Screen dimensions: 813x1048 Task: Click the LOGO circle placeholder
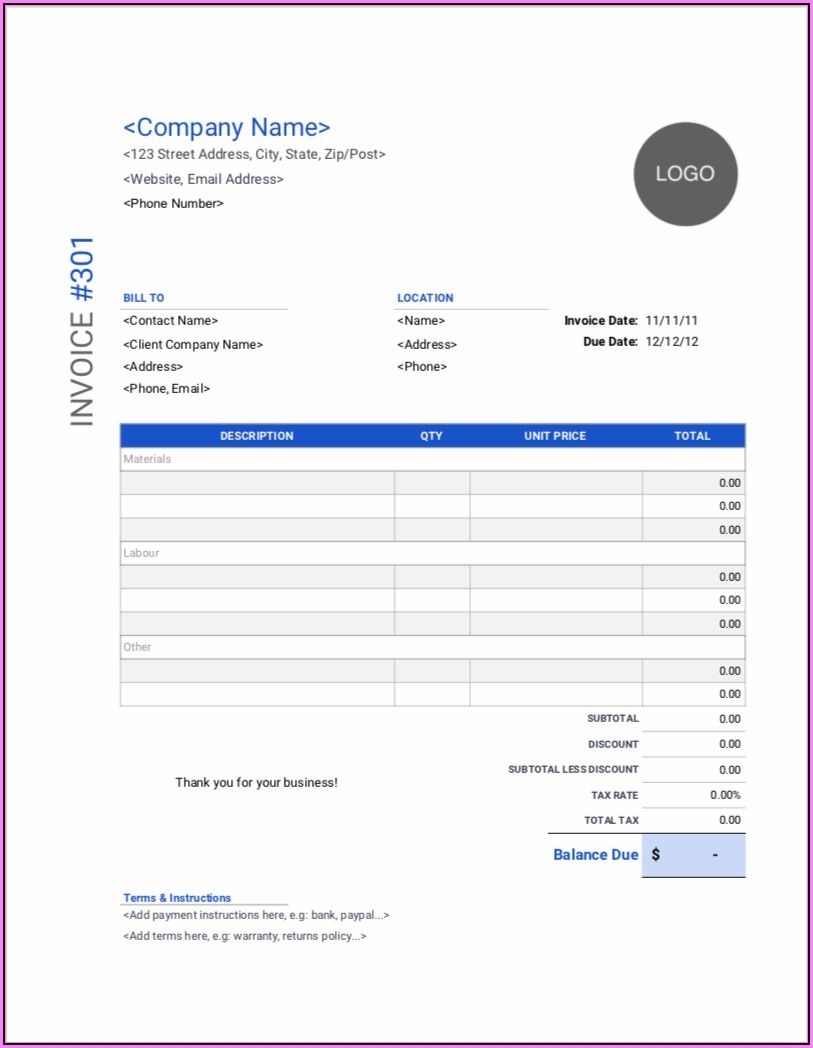[x=684, y=174]
